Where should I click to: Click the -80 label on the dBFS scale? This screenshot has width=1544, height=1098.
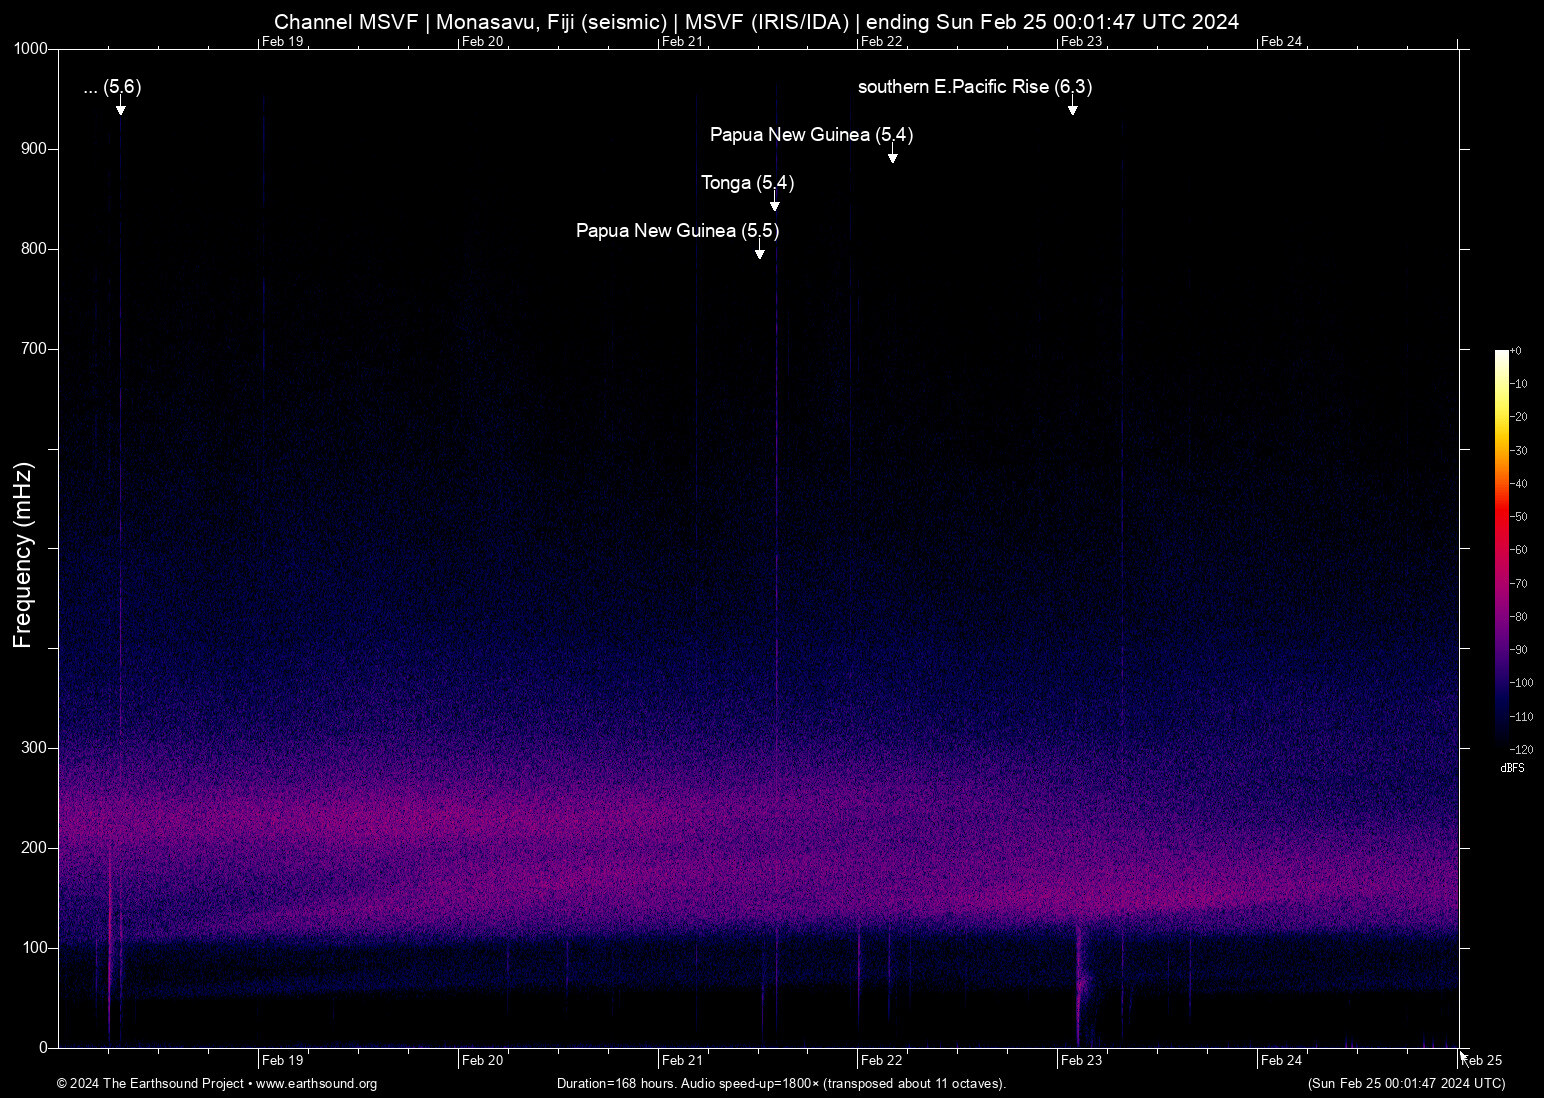click(x=1519, y=617)
